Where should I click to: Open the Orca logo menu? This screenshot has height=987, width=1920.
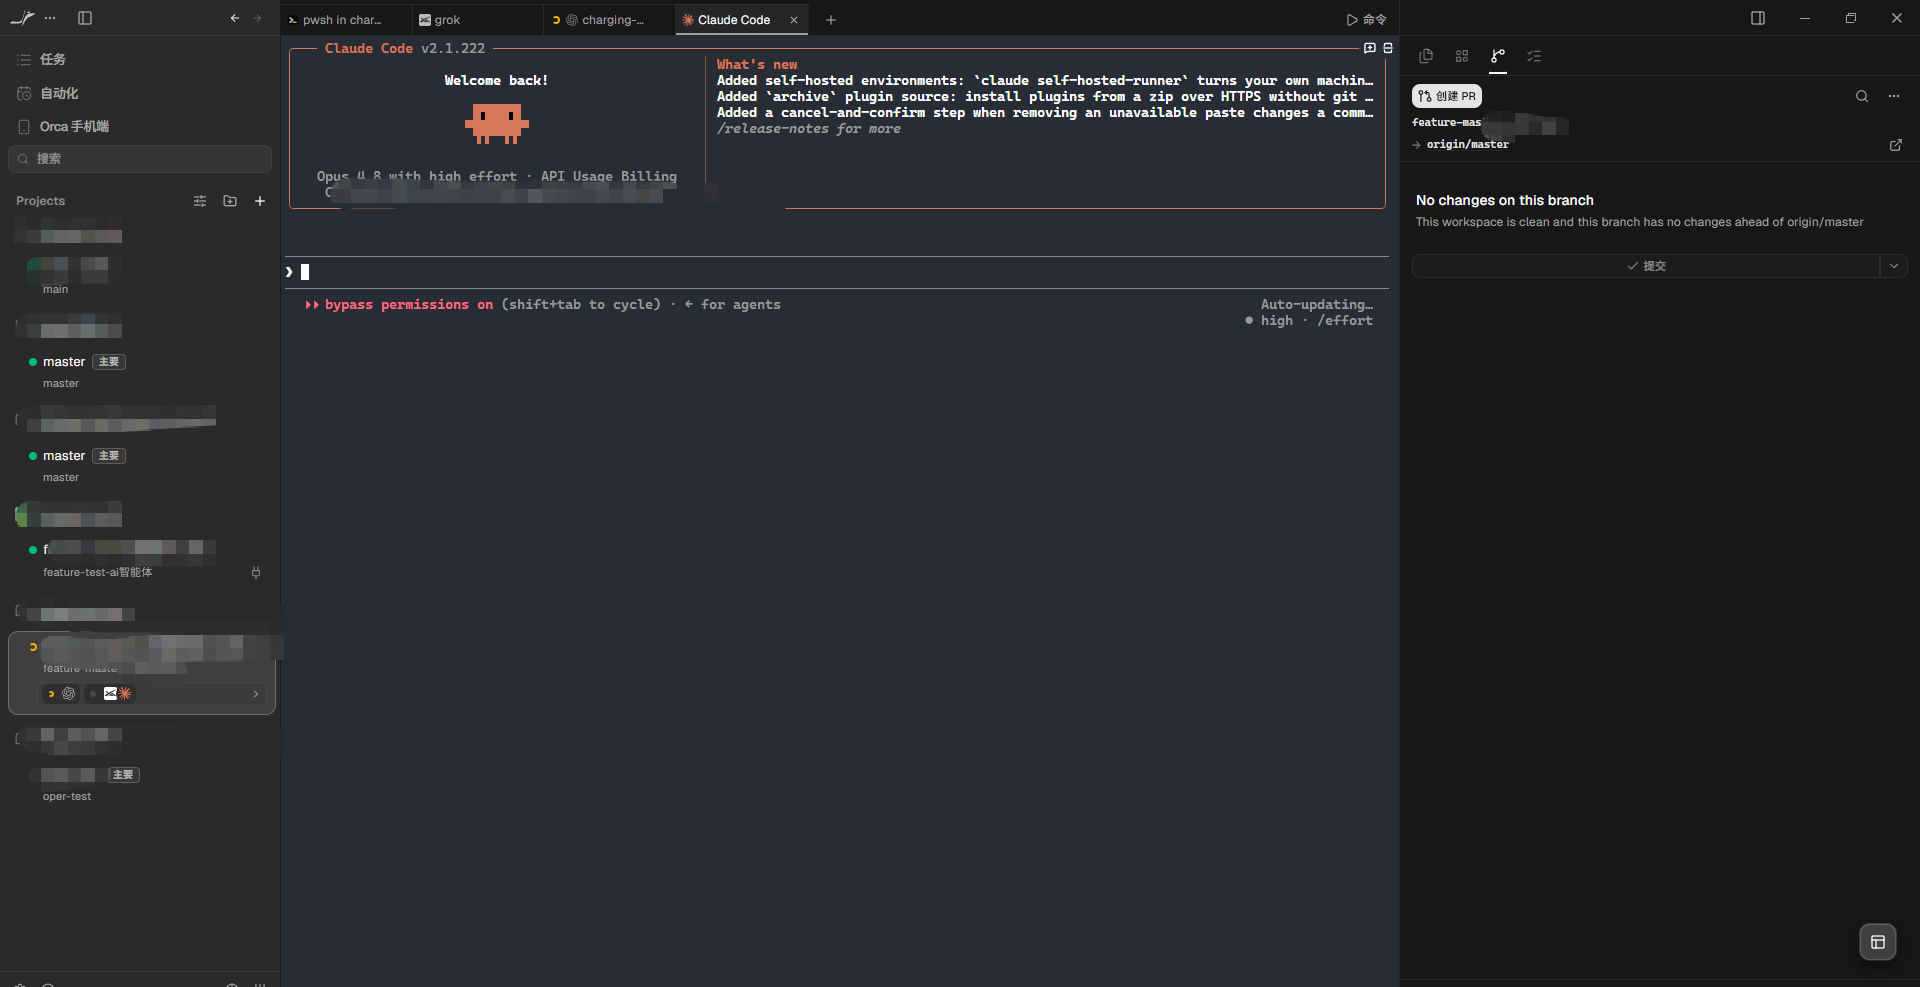pyautogui.click(x=22, y=18)
